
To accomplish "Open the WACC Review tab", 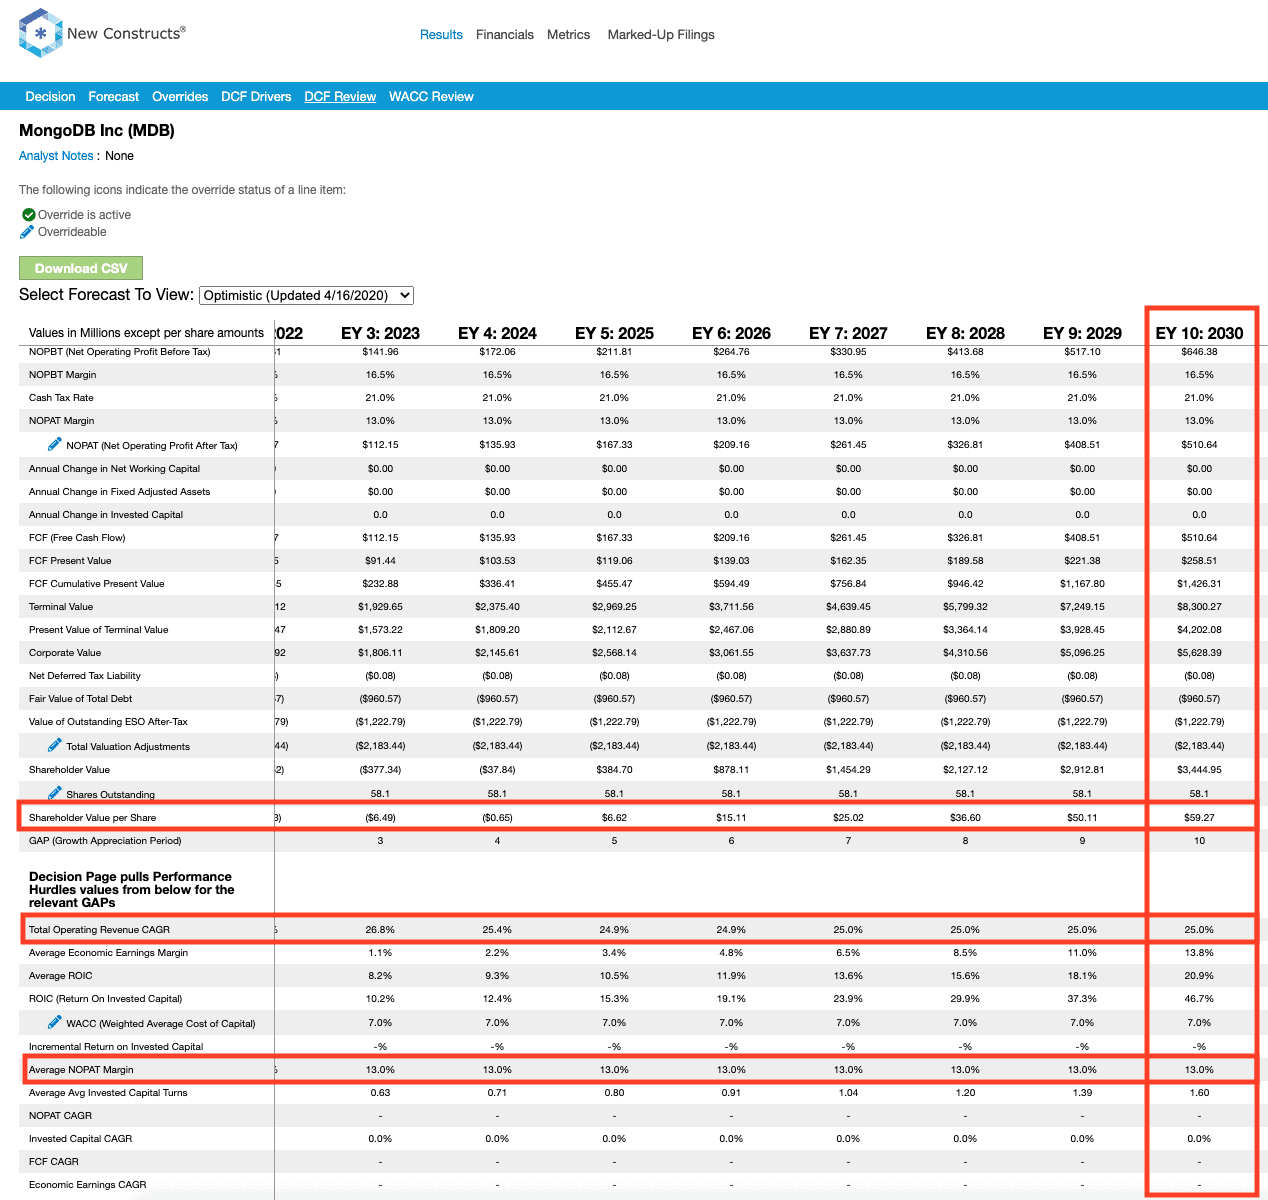I will coord(431,97).
